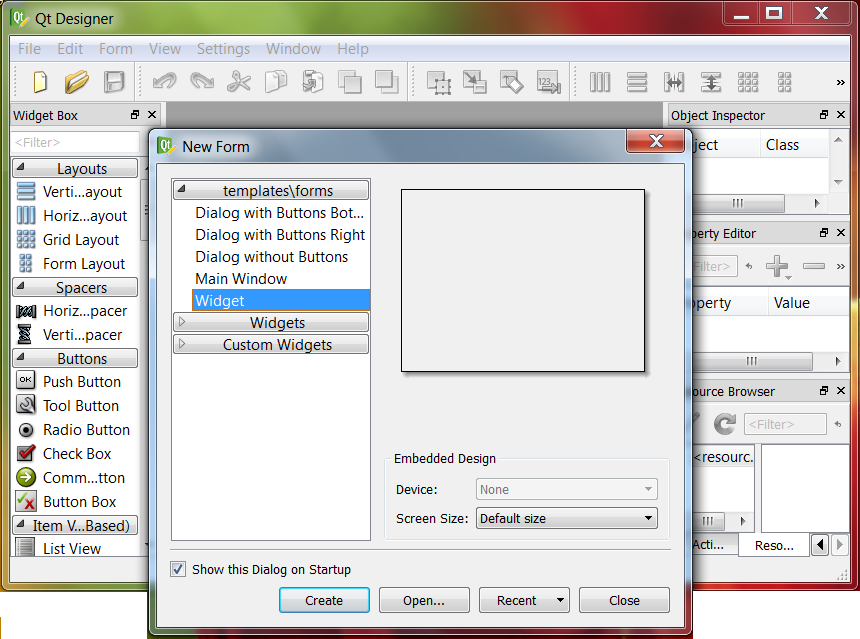Image resolution: width=860 pixels, height=639 pixels.
Task: Open the View menu
Action: pos(165,49)
